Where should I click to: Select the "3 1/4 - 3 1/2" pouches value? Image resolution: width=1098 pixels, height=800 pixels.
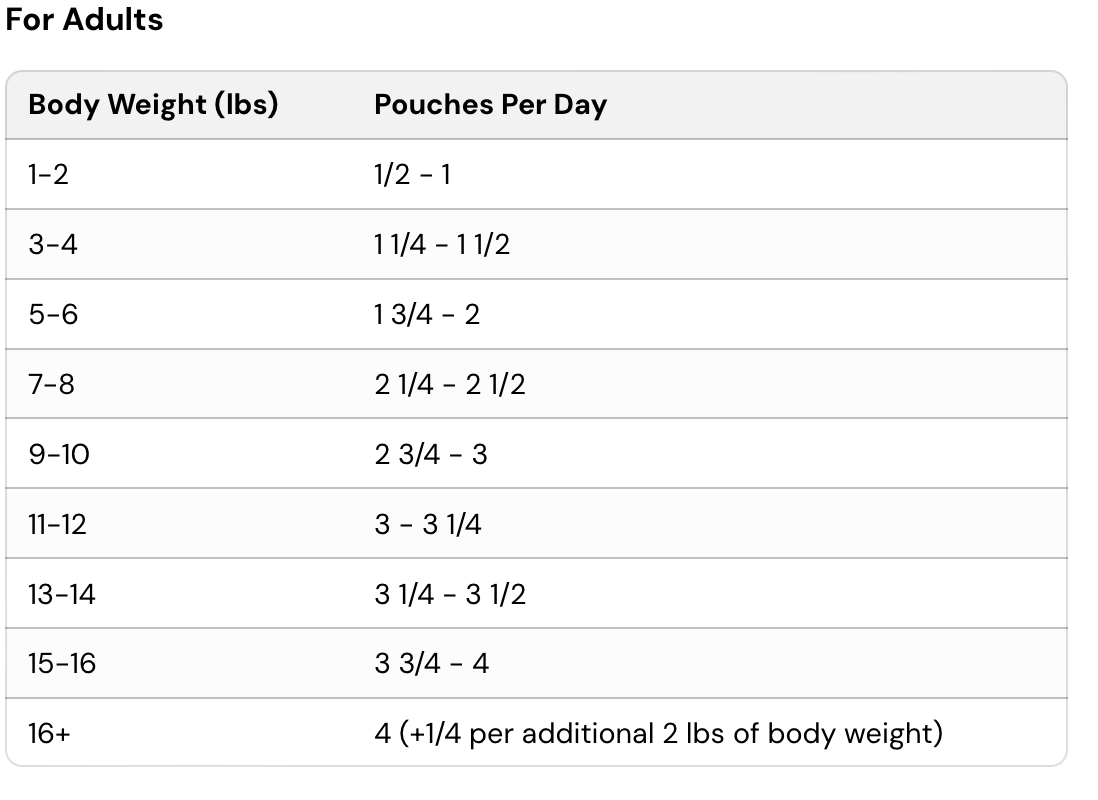coord(450,594)
